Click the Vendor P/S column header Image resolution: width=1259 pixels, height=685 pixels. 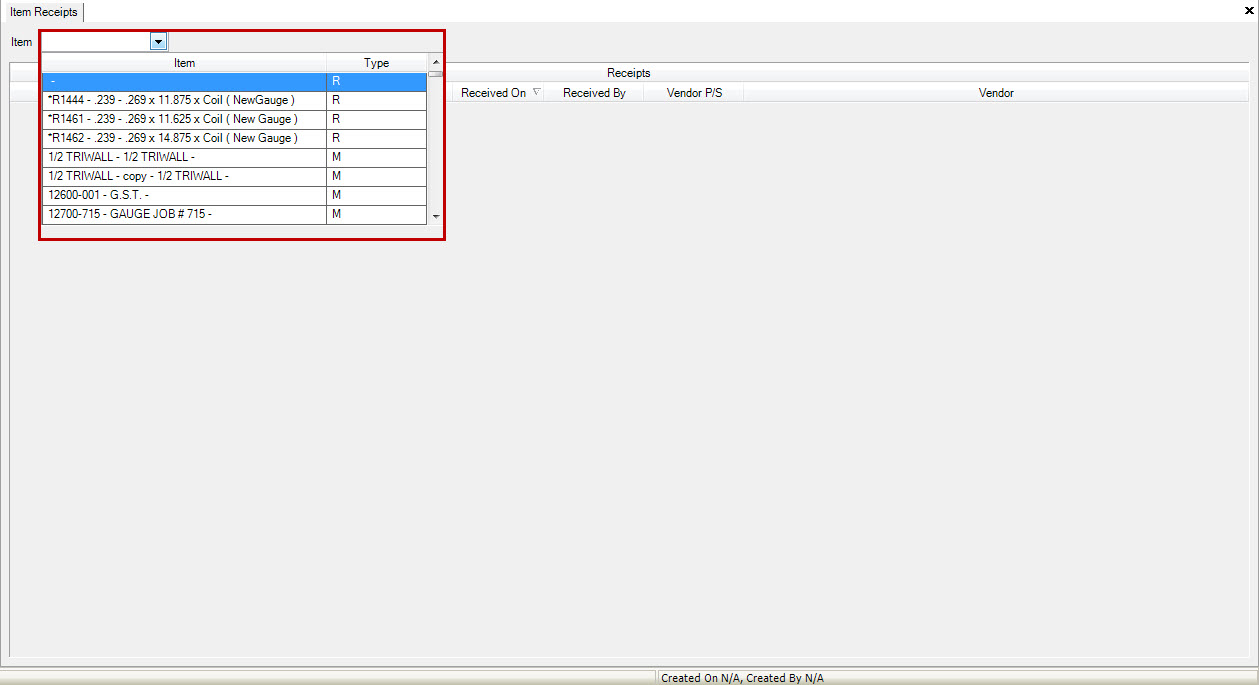click(693, 91)
